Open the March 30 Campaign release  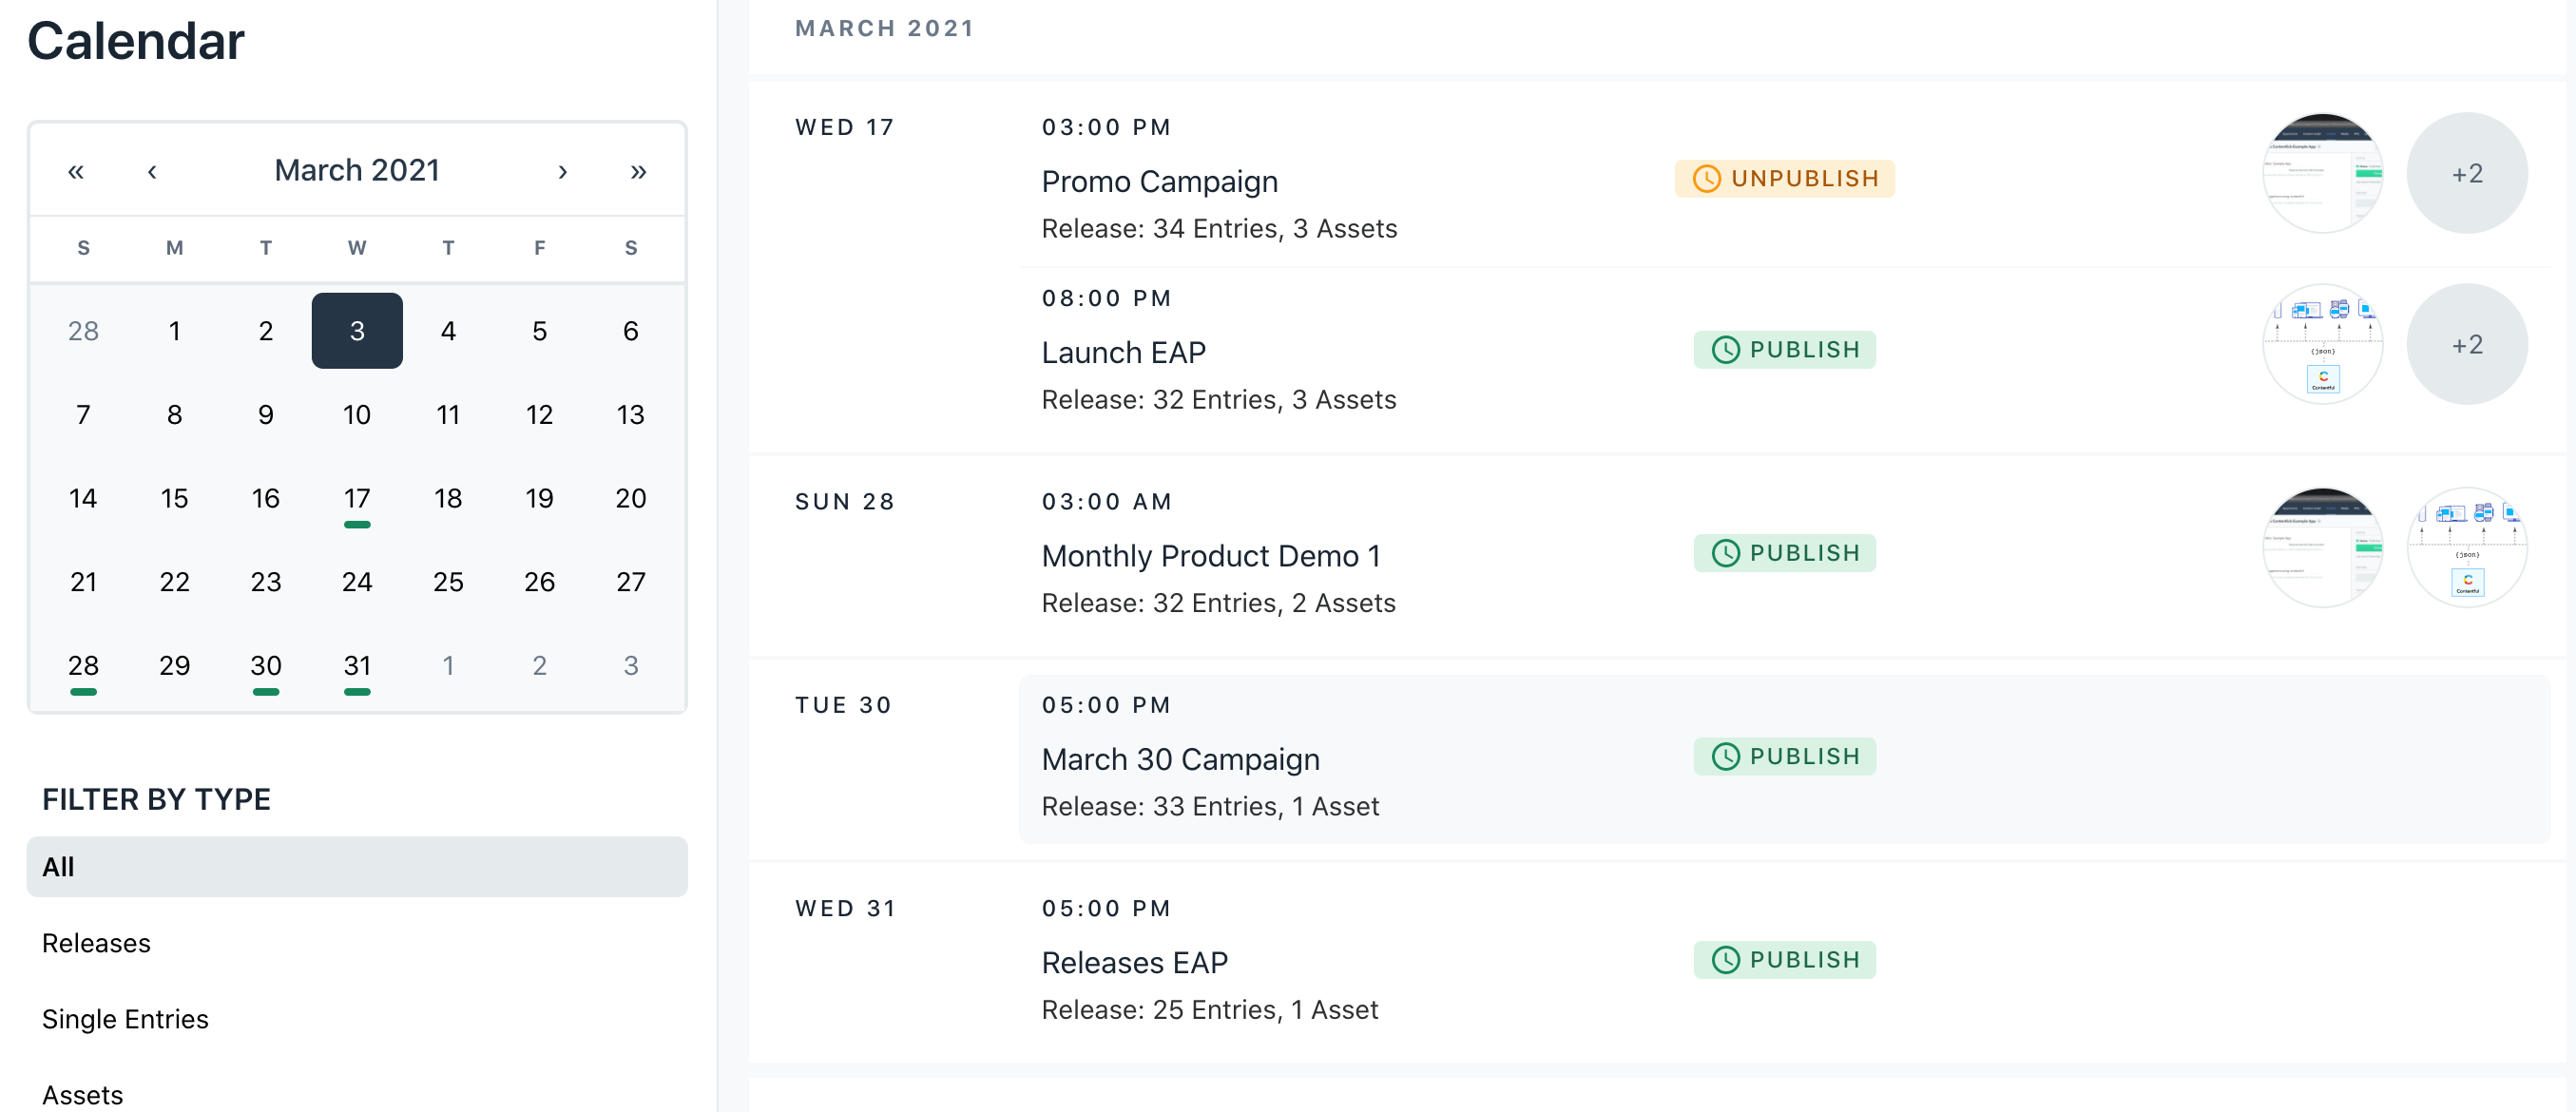point(1180,759)
